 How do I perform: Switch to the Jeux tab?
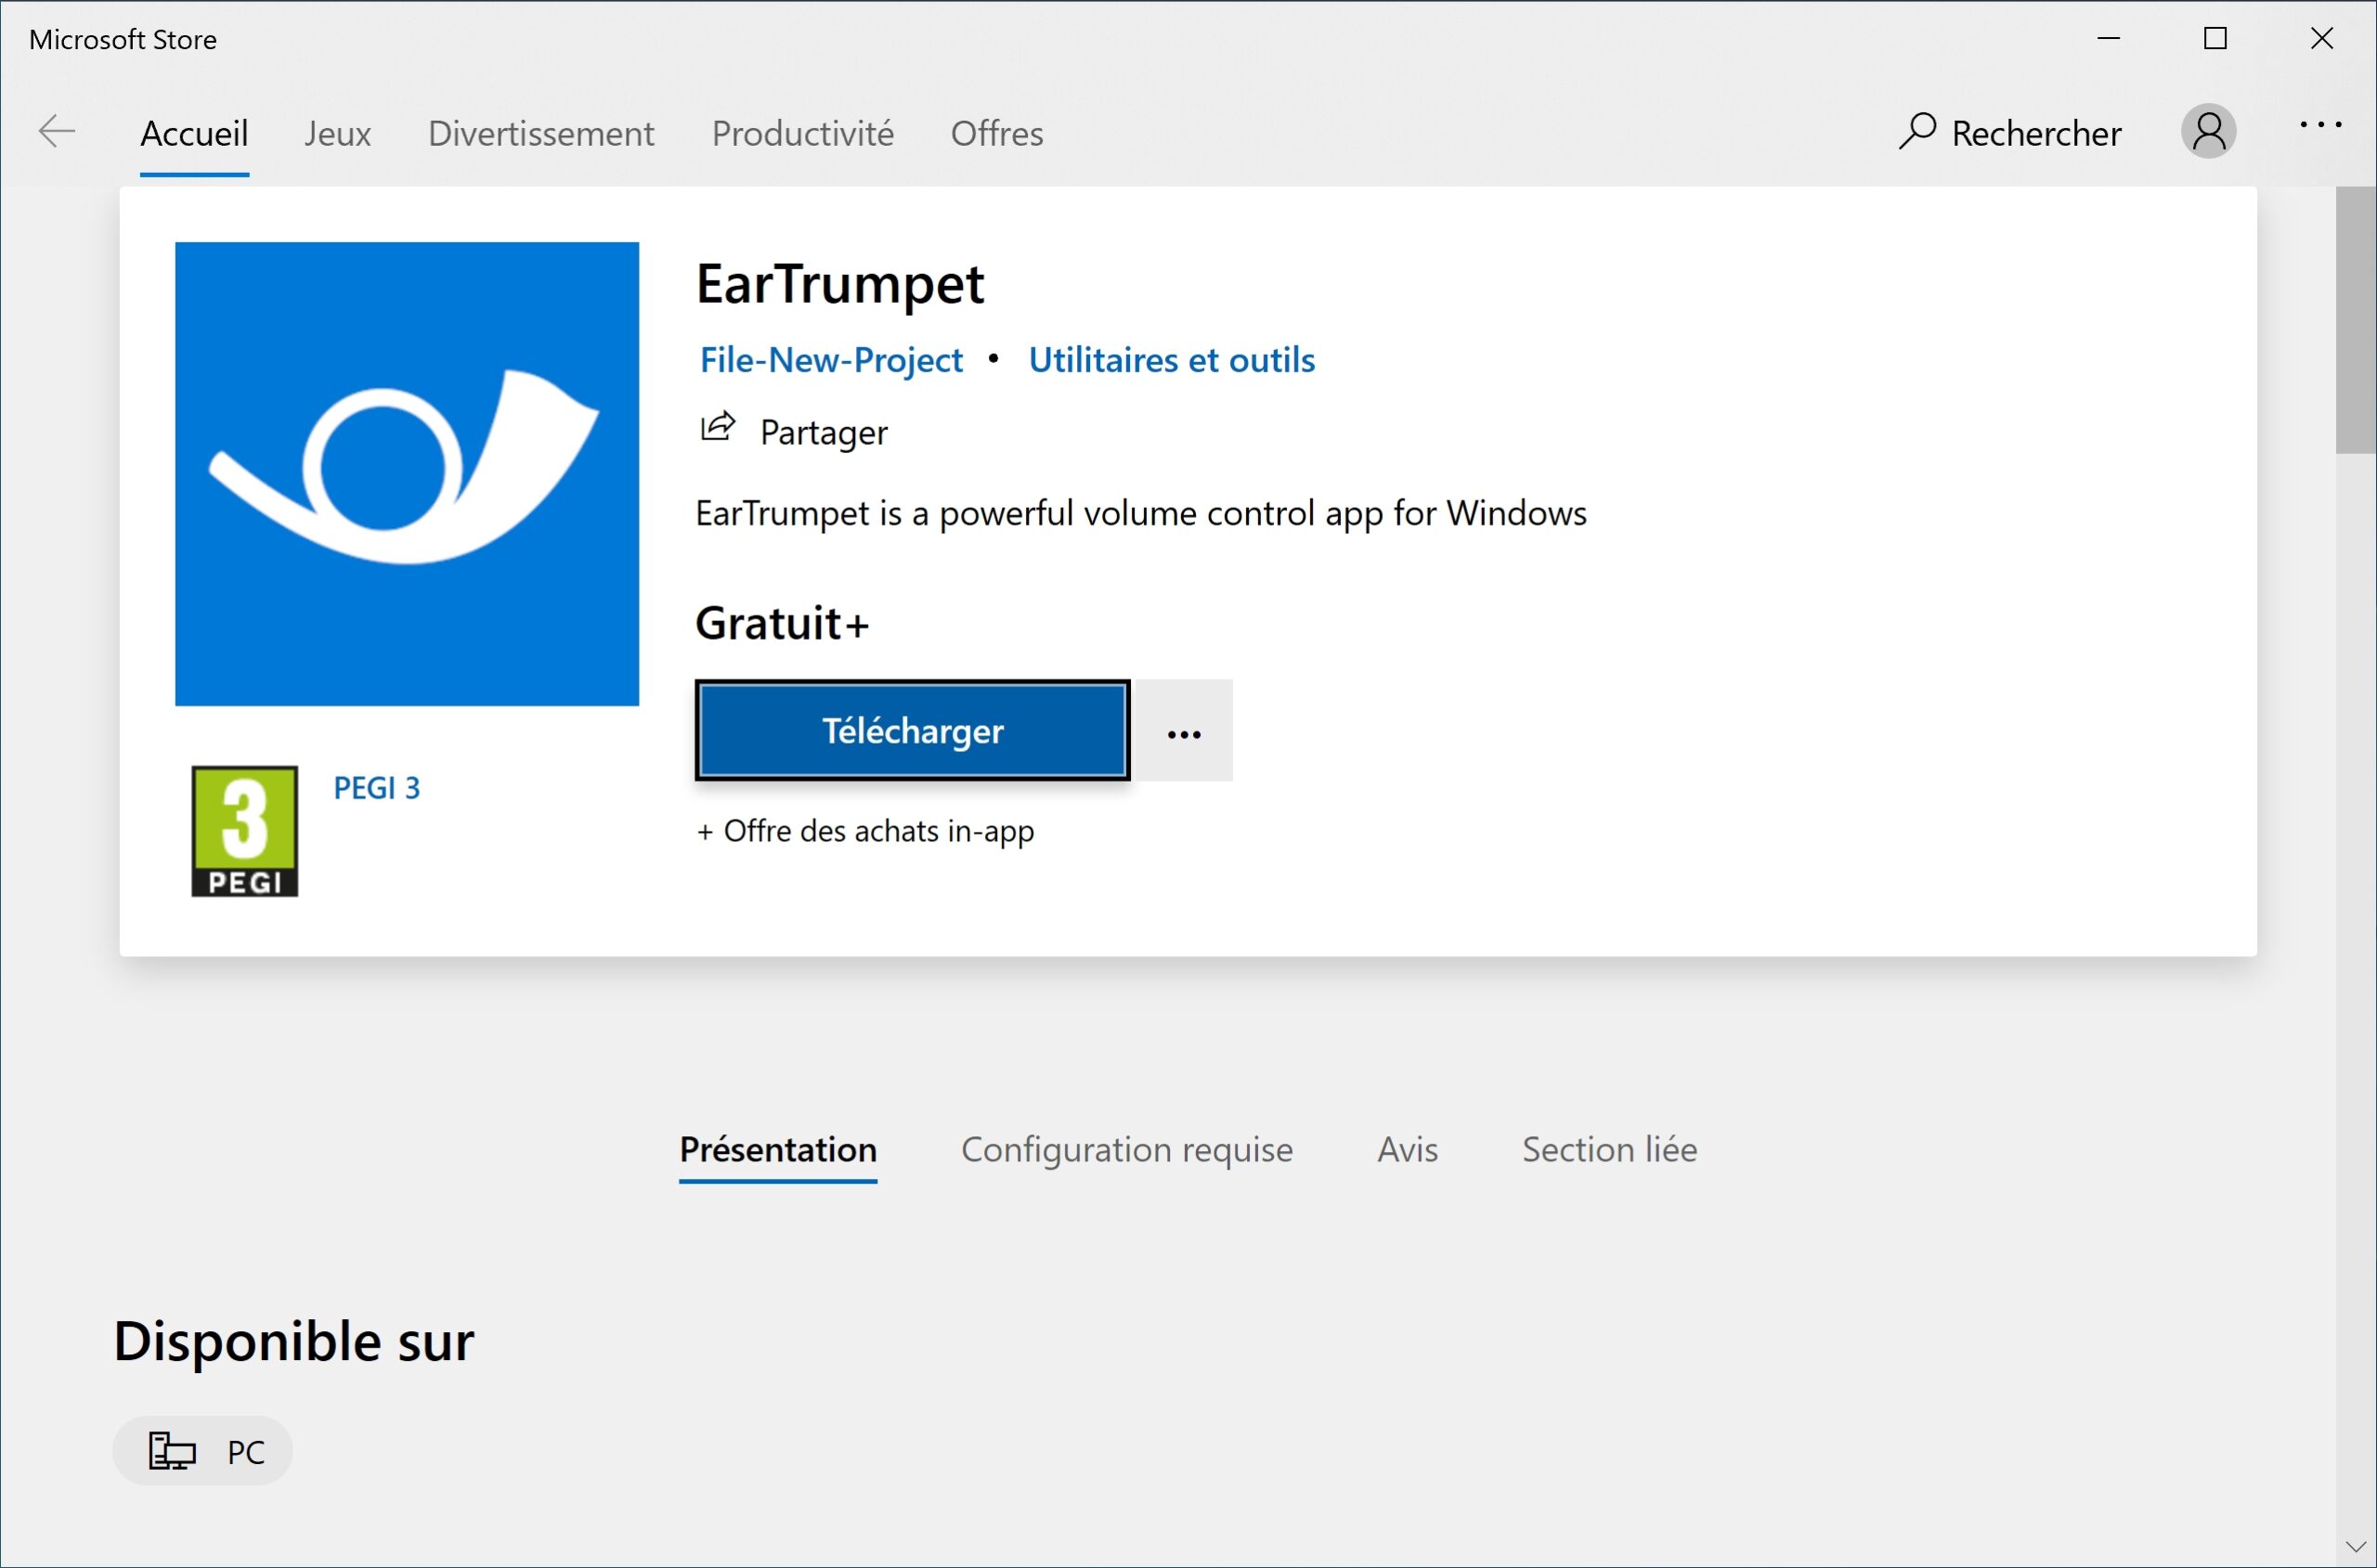click(x=338, y=133)
